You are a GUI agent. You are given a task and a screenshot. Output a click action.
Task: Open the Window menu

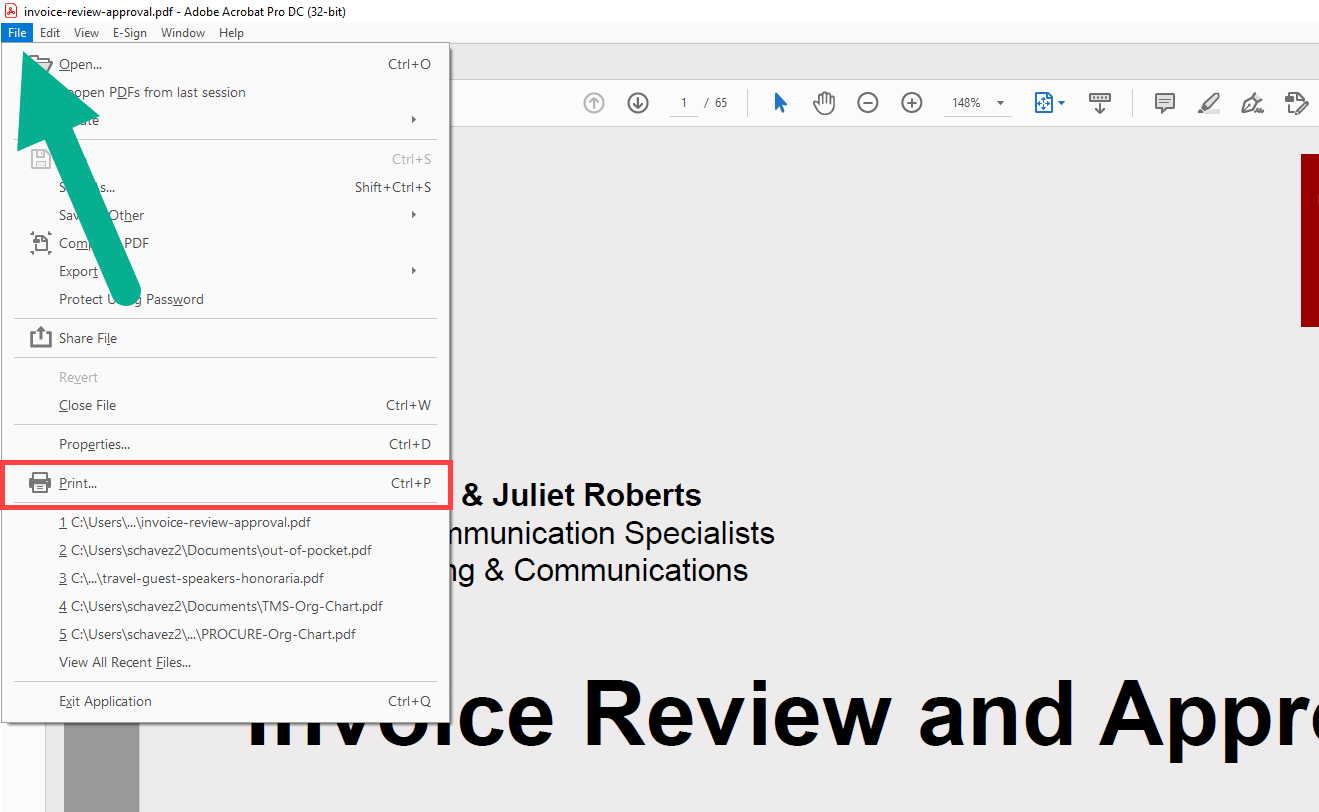[x=183, y=33]
